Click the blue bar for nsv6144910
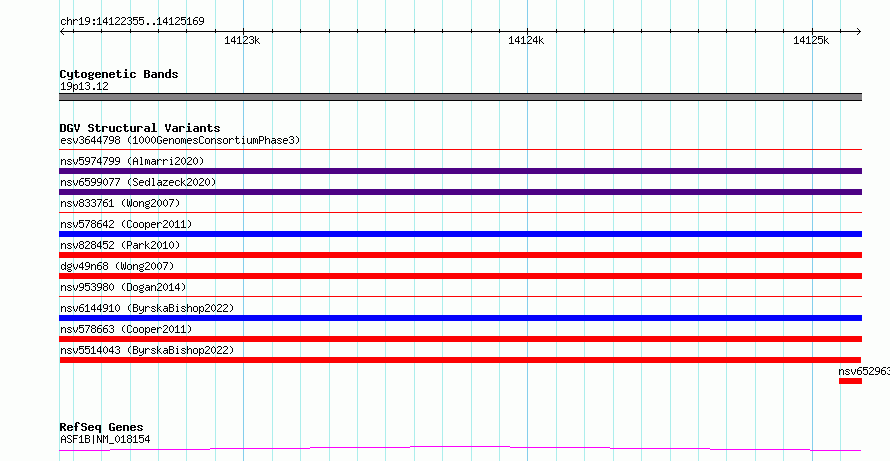The image size is (890, 461). [x=460, y=318]
